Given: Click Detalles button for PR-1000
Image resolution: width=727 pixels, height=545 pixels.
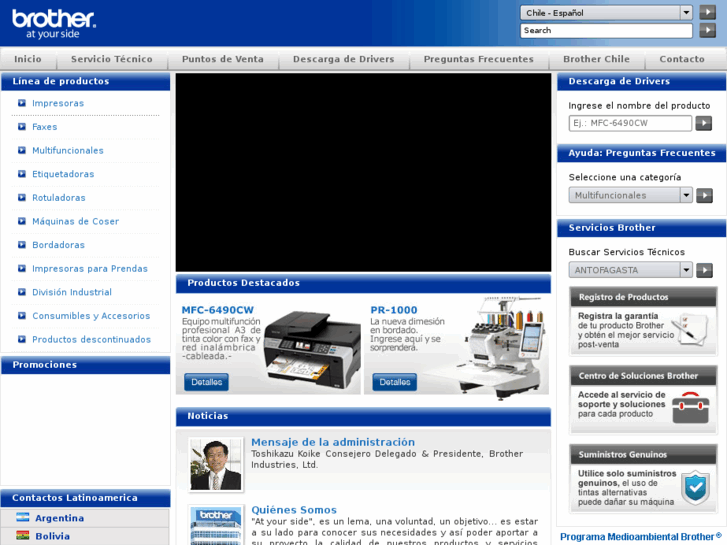Looking at the screenshot, I should (394, 382).
